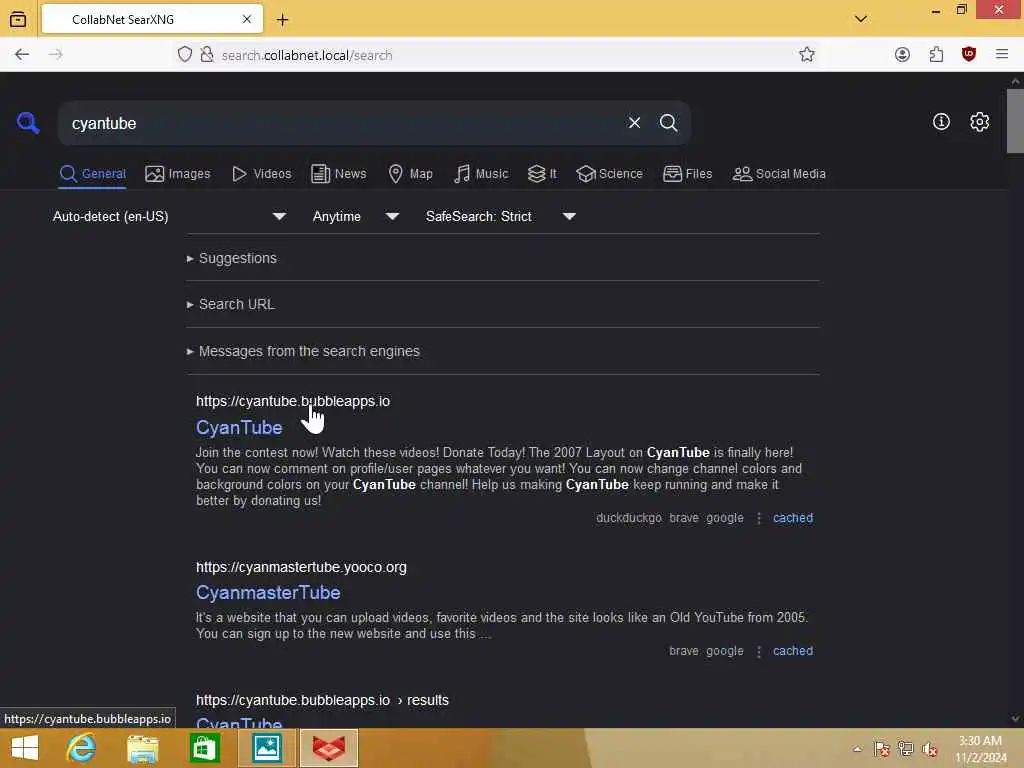Open the Windows Store taskbar icon
This screenshot has width=1024, height=768.
(x=204, y=748)
